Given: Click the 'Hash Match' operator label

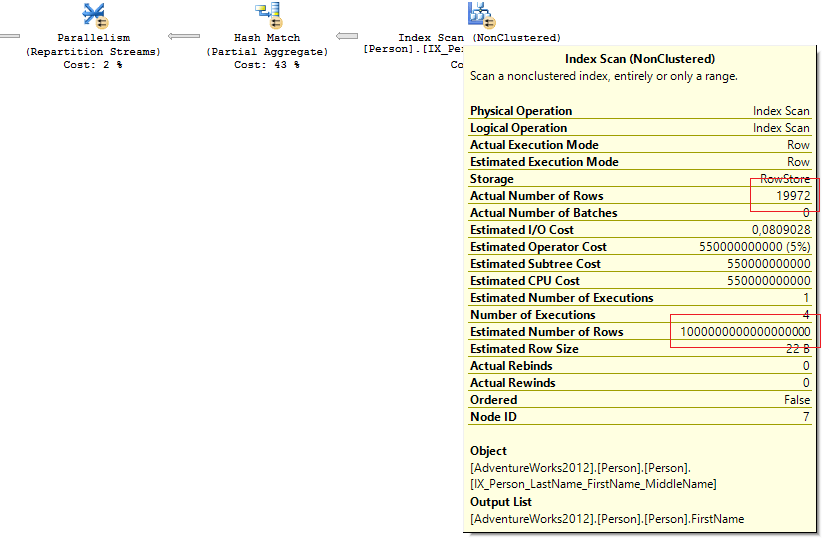Looking at the screenshot, I should 267,38.
